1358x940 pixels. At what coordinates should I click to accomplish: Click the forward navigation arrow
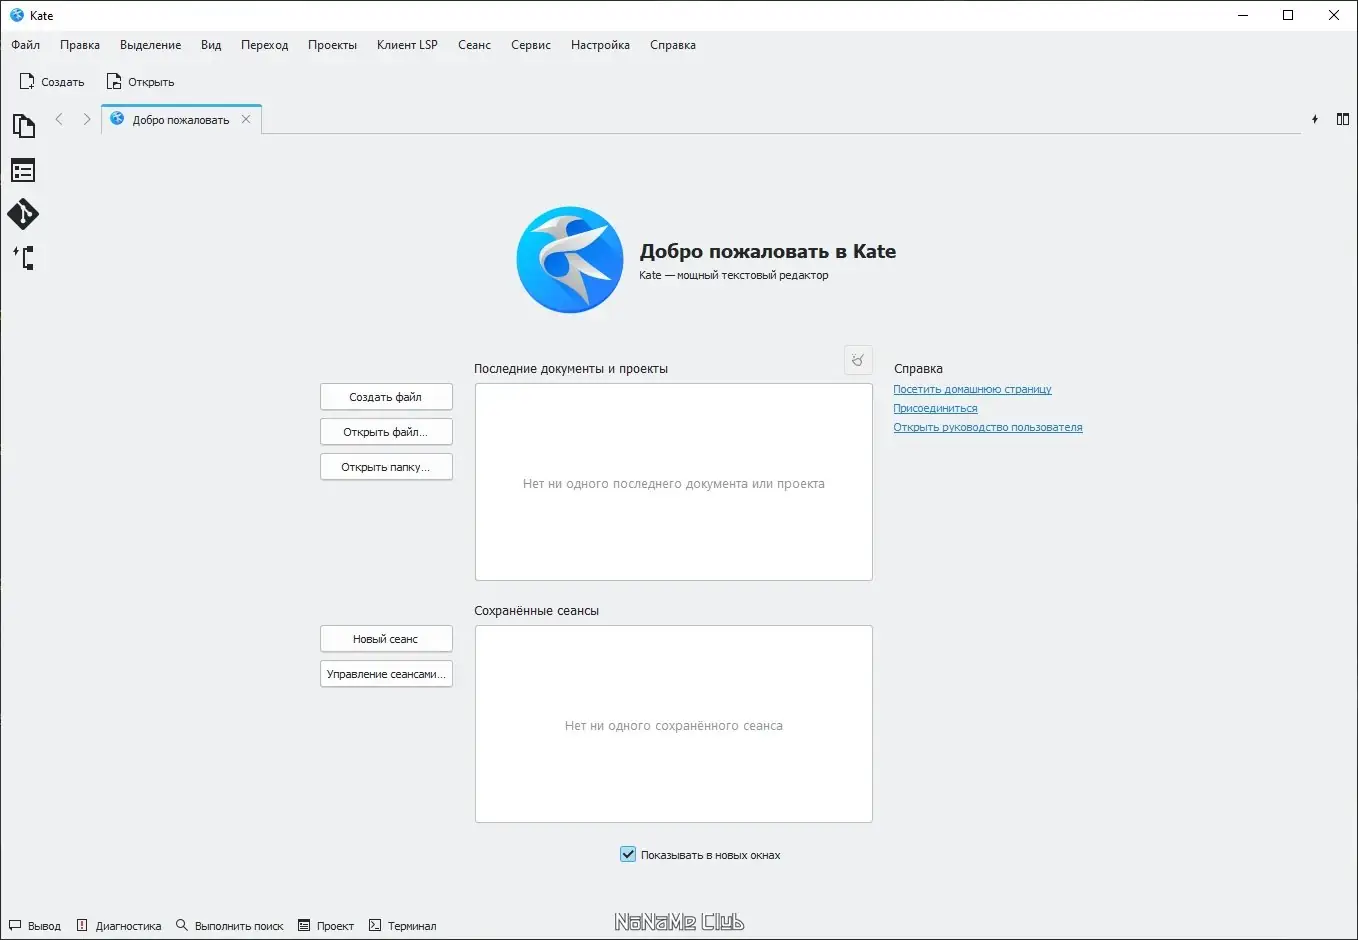(x=87, y=119)
